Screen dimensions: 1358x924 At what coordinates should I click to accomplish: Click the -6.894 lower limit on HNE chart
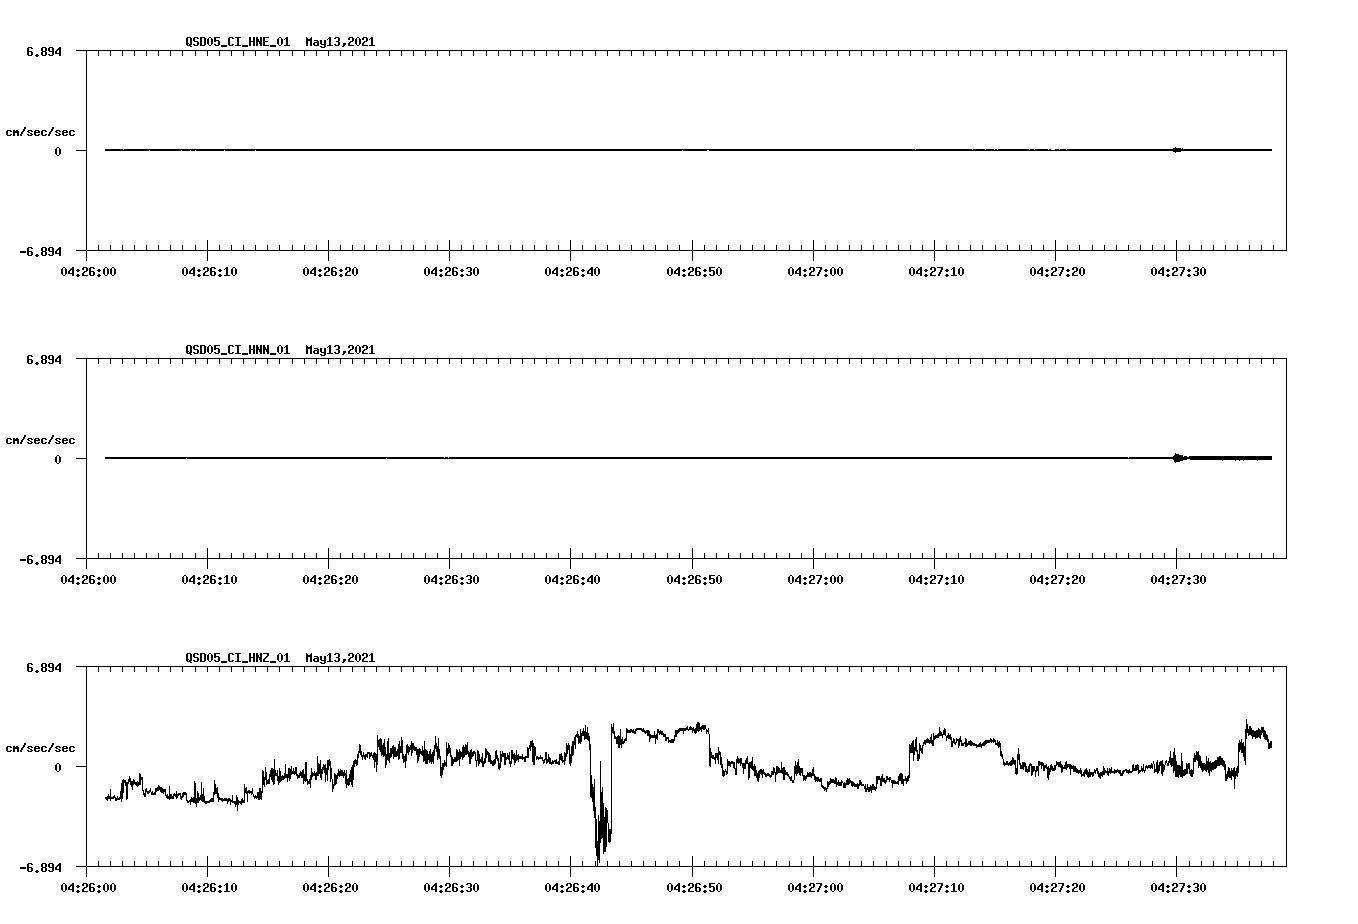pyautogui.click(x=41, y=251)
